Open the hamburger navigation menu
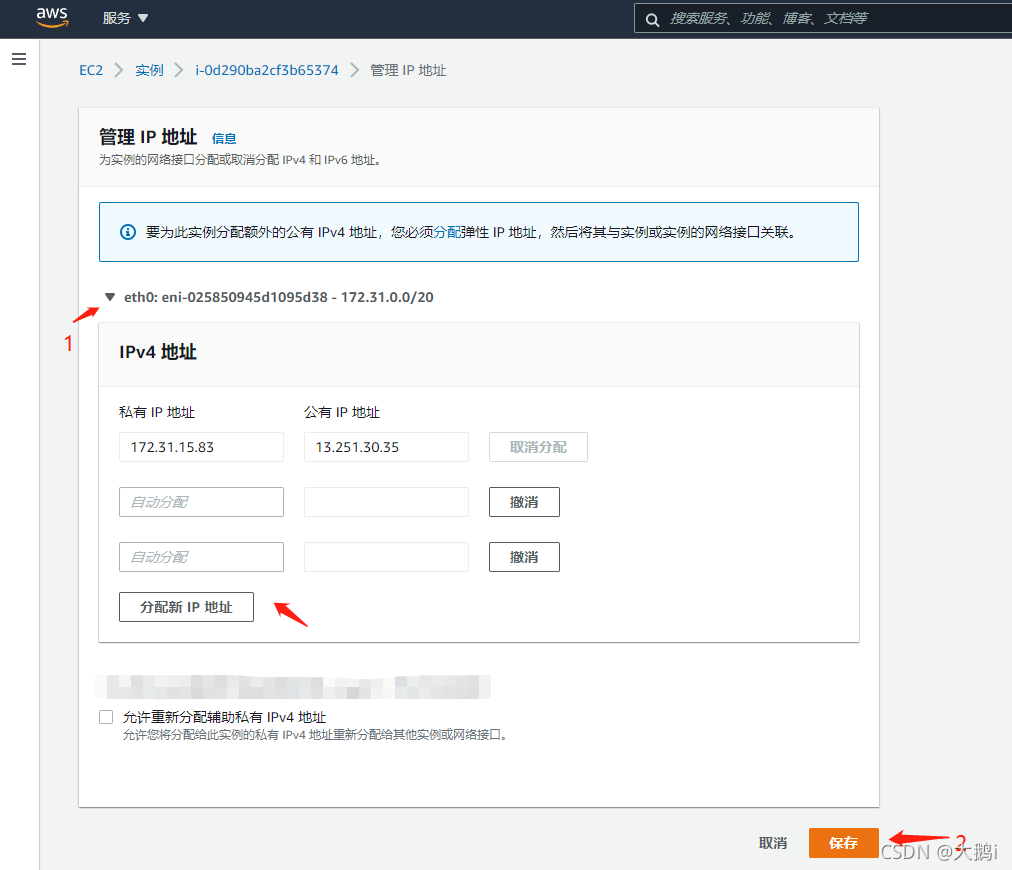 click(x=19, y=59)
